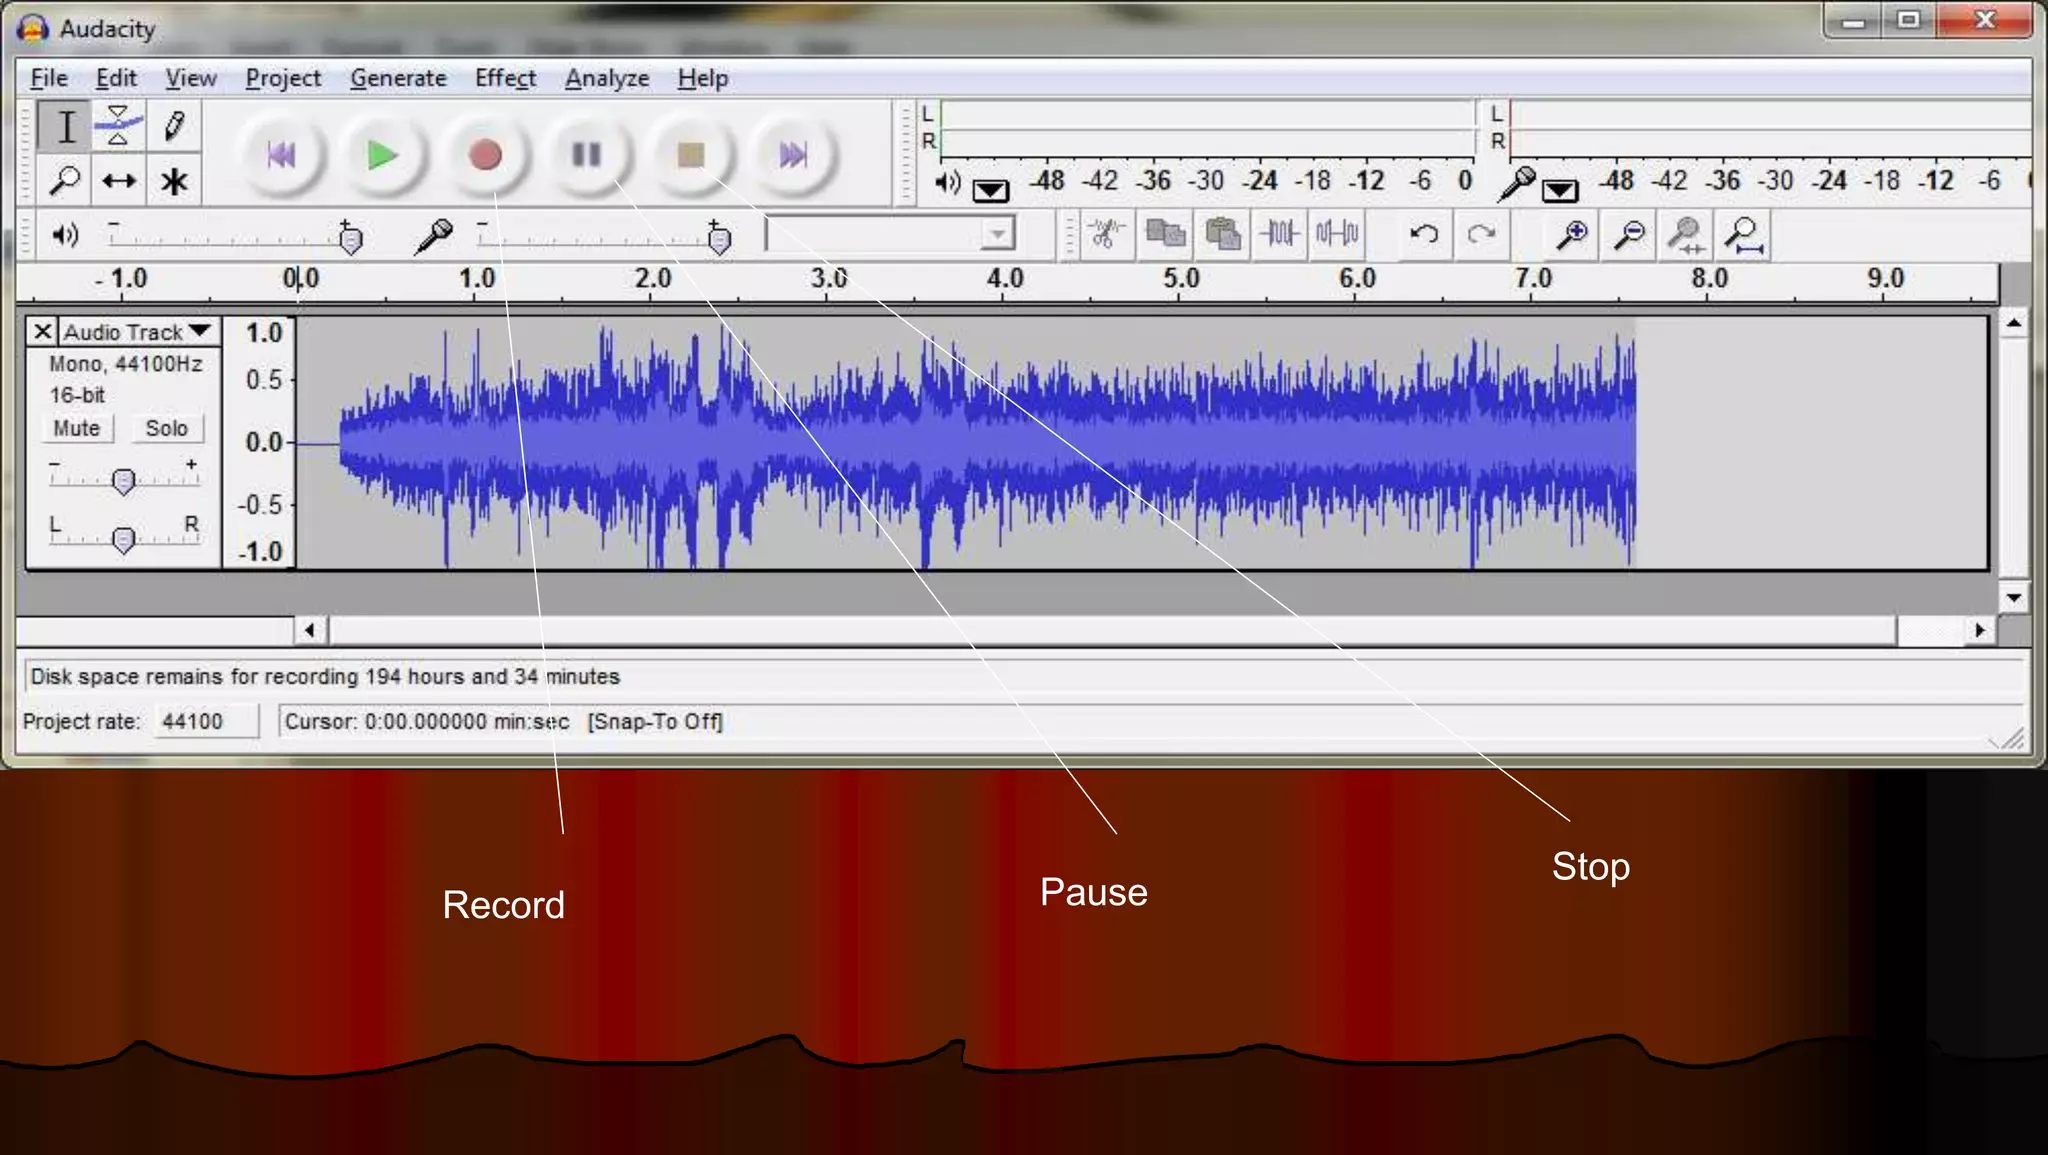
Task: Select the Time Shift tool
Action: pos(118,181)
